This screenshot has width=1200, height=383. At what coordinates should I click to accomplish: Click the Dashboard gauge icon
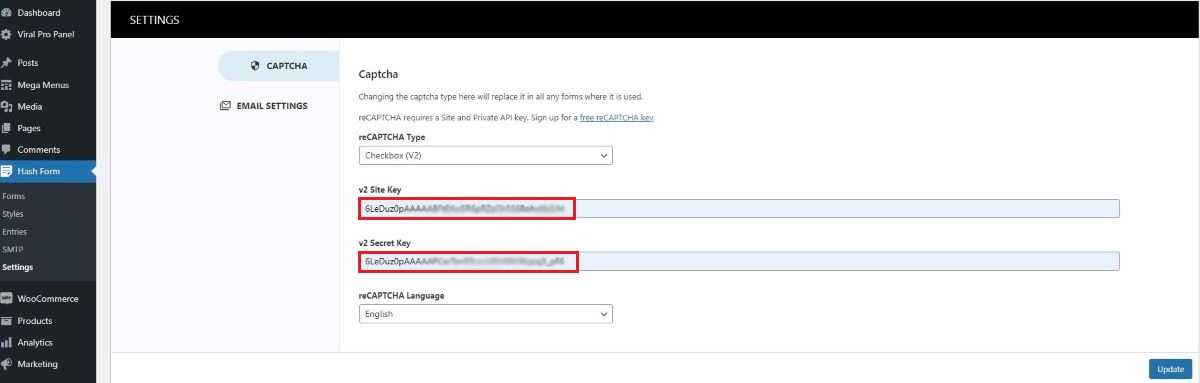(x=6, y=13)
